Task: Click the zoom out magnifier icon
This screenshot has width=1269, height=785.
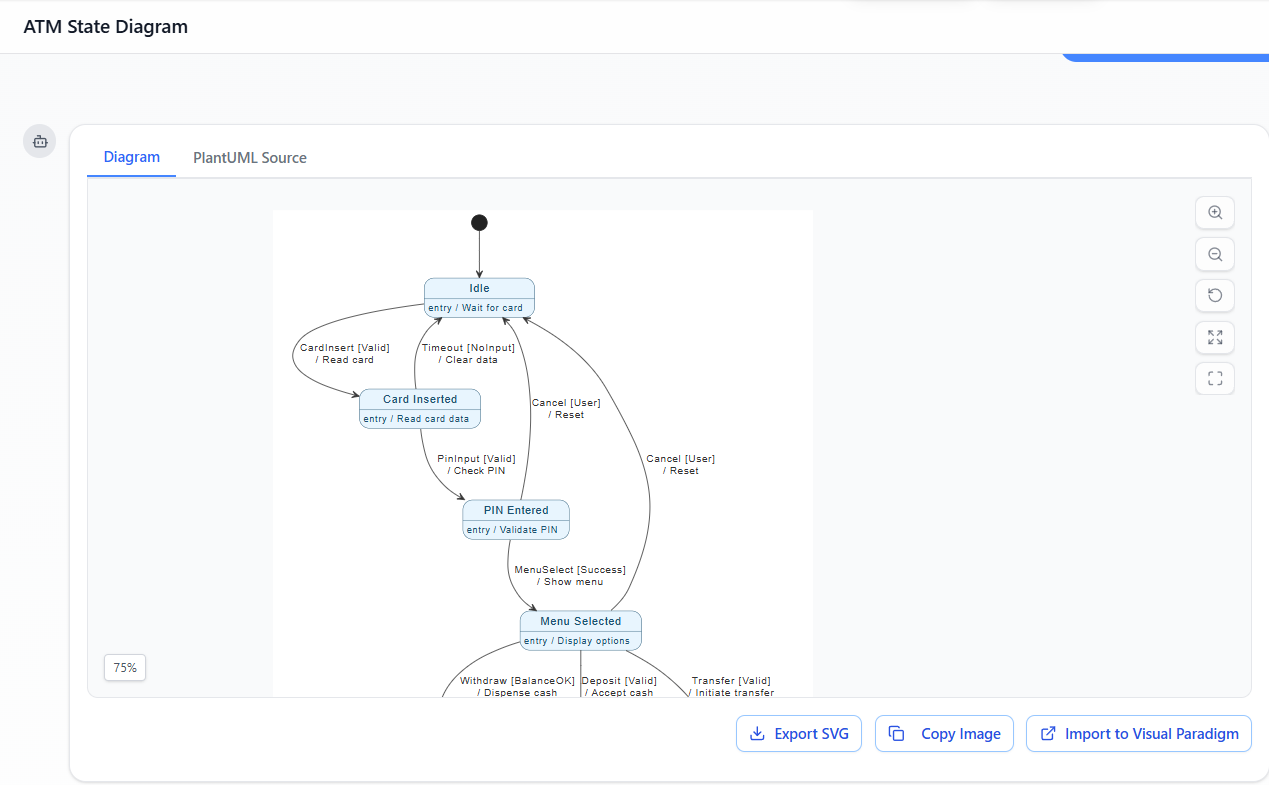Action: tap(1215, 254)
